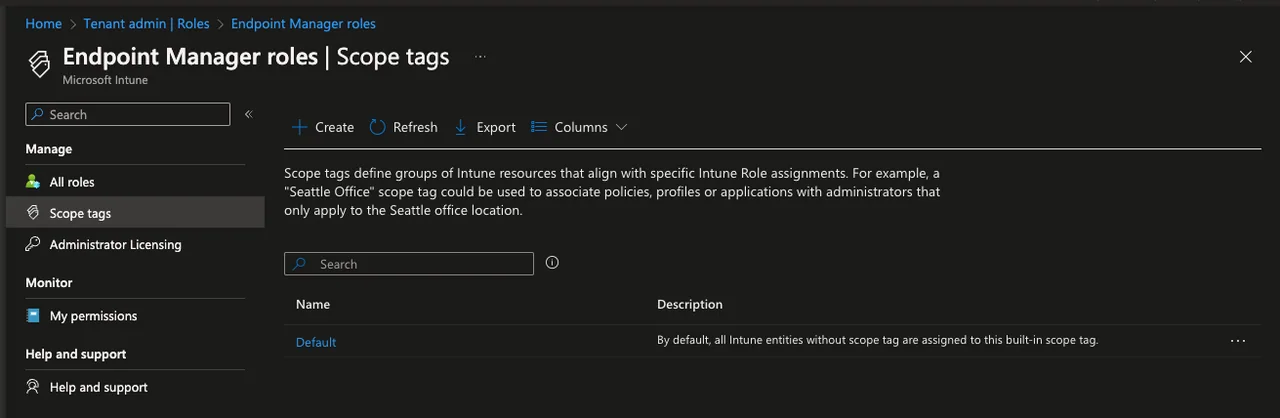Select Scope tags in sidebar
The width and height of the screenshot is (1280, 418).
(x=135, y=213)
